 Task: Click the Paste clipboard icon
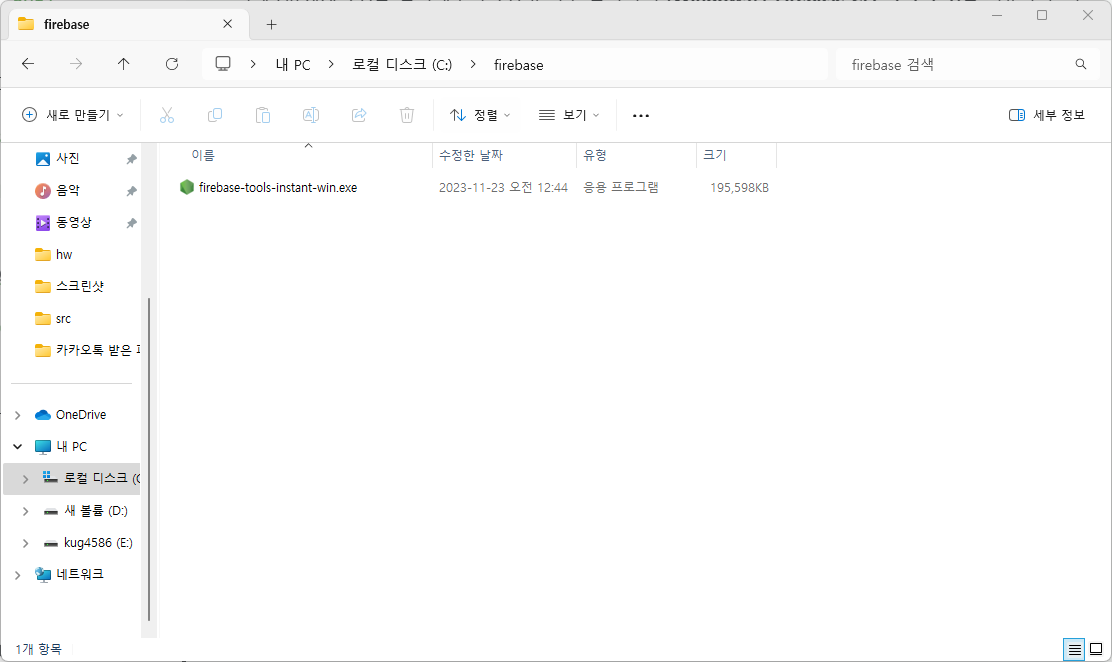tap(263, 115)
